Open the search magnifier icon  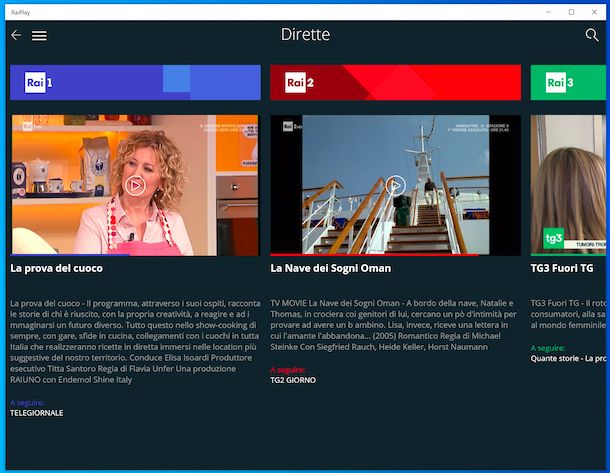[592, 35]
